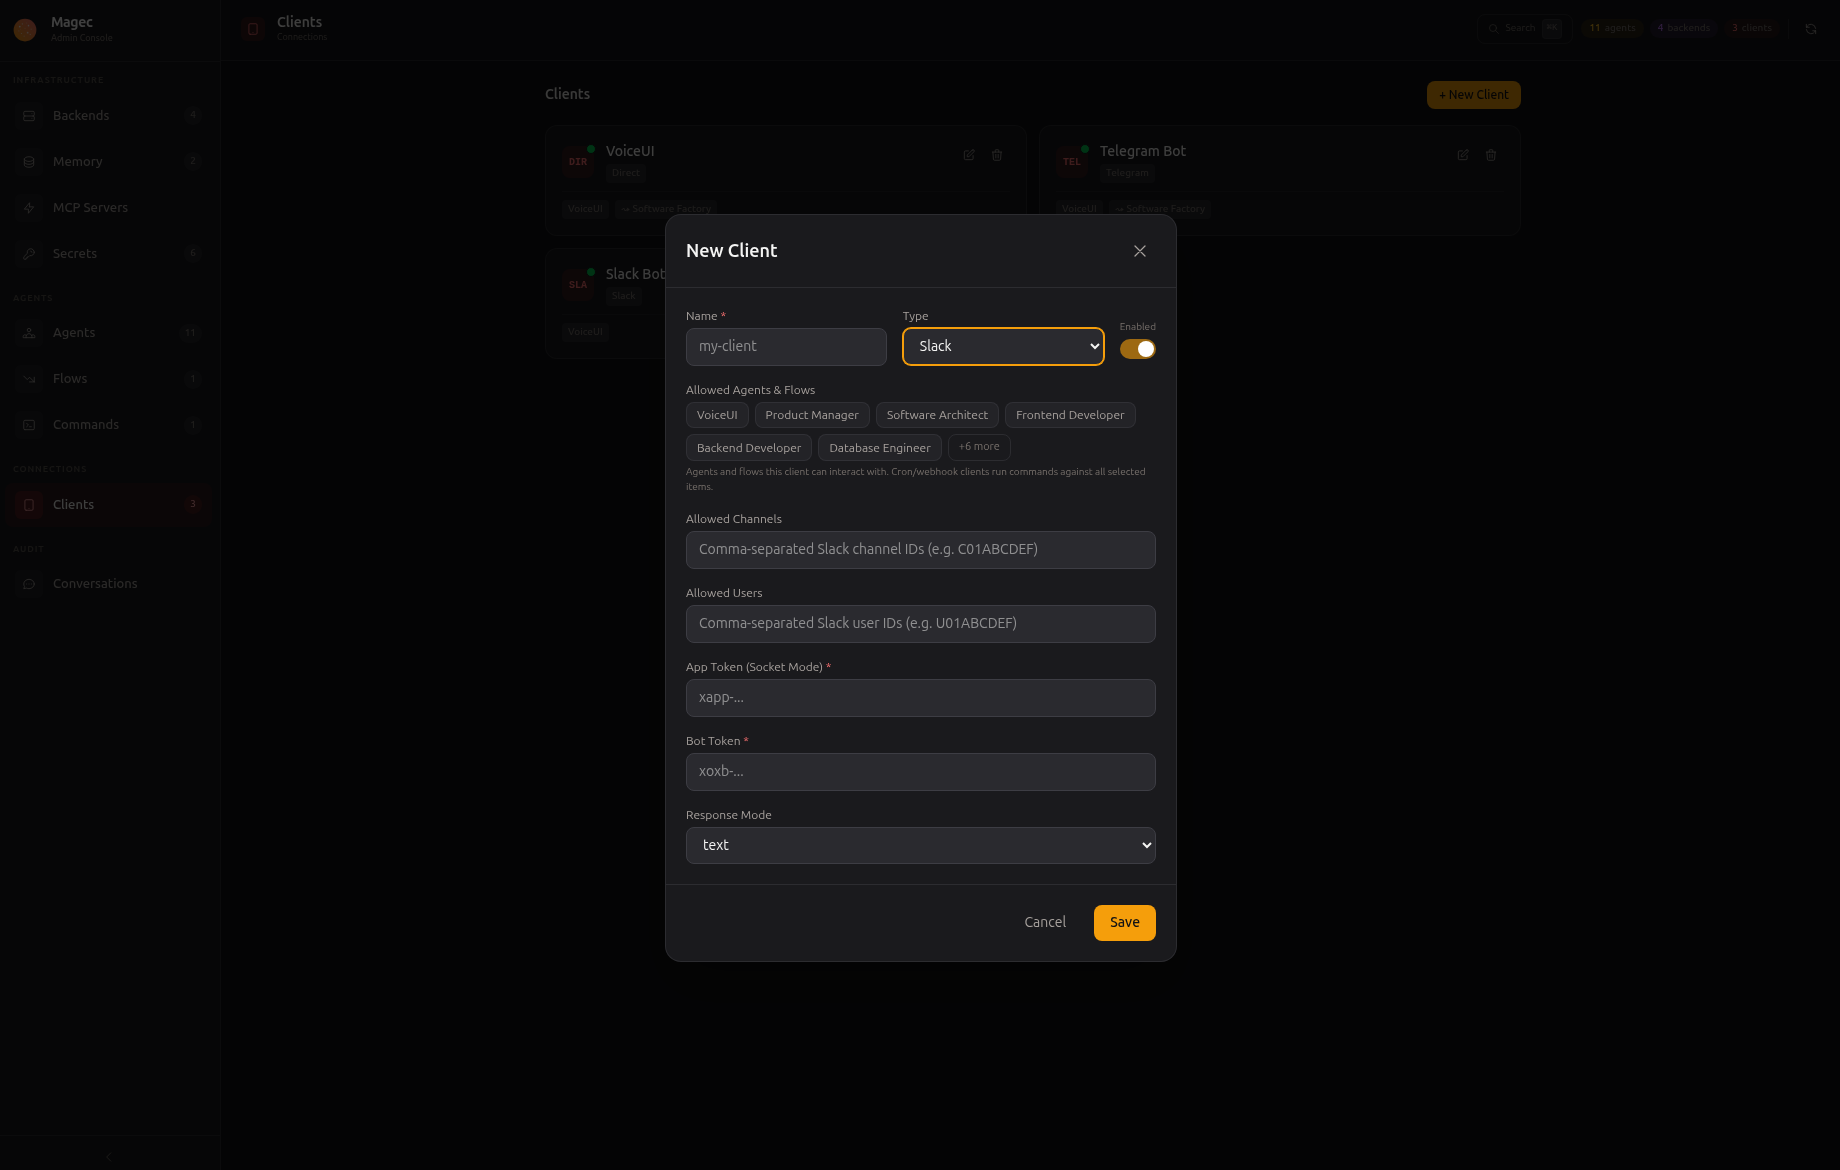Screen dimensions: 1840x1170
Task: Go to MCP Servers in sidebar
Action: coord(90,208)
